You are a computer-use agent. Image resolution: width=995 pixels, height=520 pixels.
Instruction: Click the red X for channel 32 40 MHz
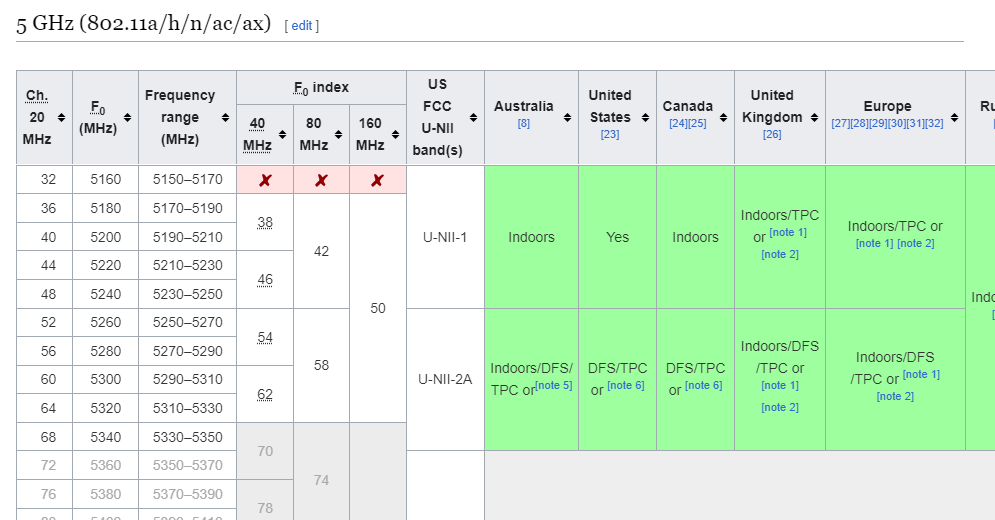[265, 180]
